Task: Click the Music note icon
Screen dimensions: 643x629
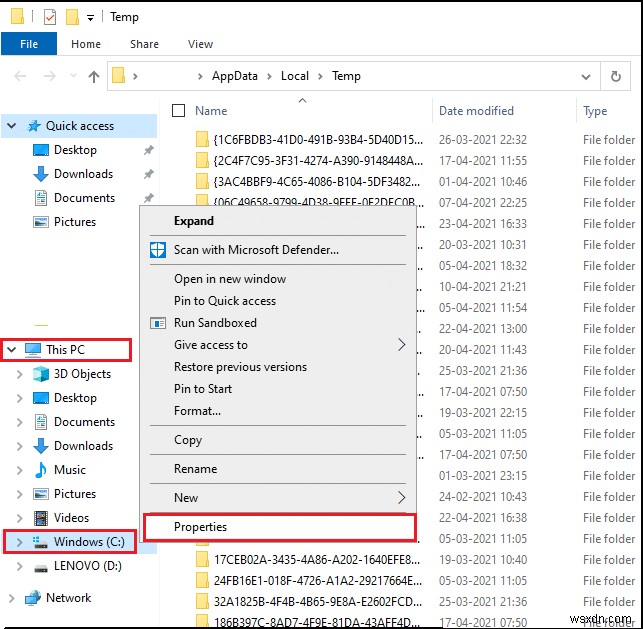Action: (x=41, y=470)
